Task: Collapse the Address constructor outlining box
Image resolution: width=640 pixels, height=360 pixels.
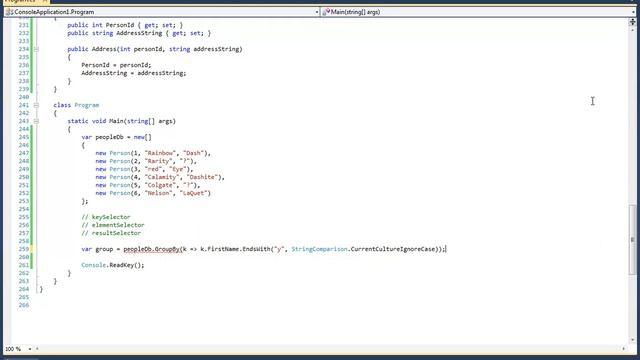Action: (36, 49)
